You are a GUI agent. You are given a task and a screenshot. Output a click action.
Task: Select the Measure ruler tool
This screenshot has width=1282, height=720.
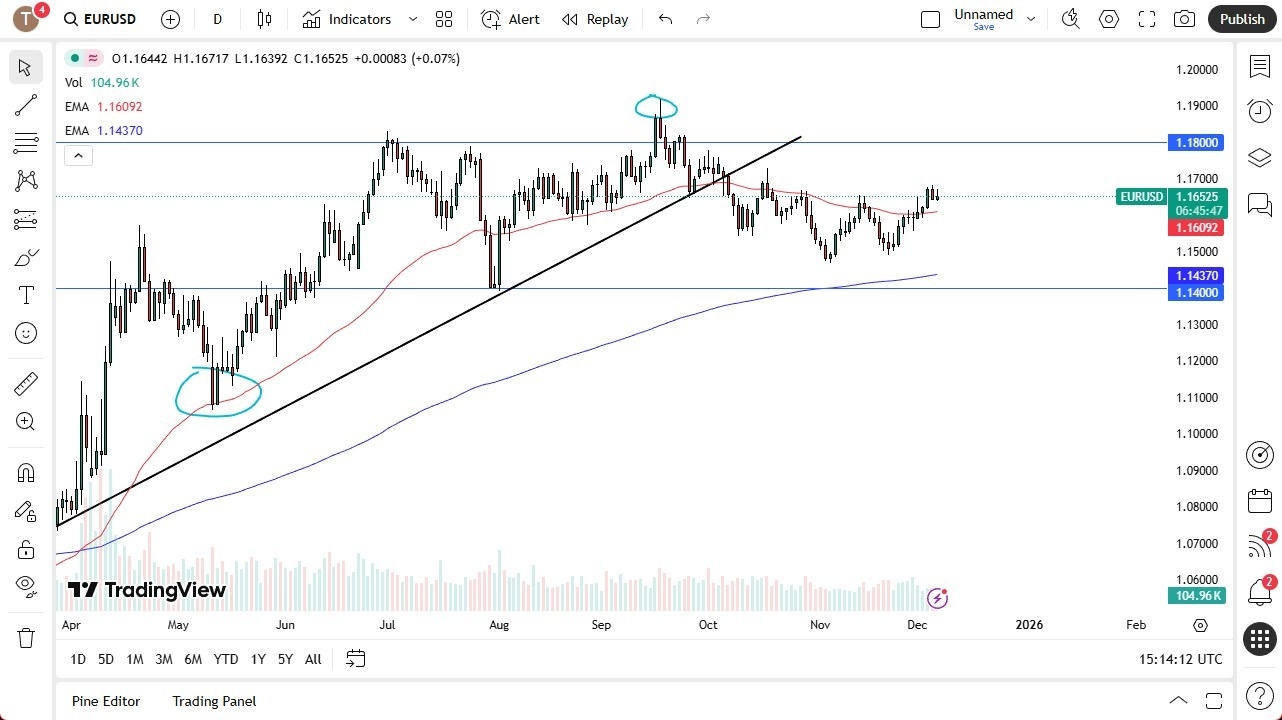pyautogui.click(x=25, y=383)
